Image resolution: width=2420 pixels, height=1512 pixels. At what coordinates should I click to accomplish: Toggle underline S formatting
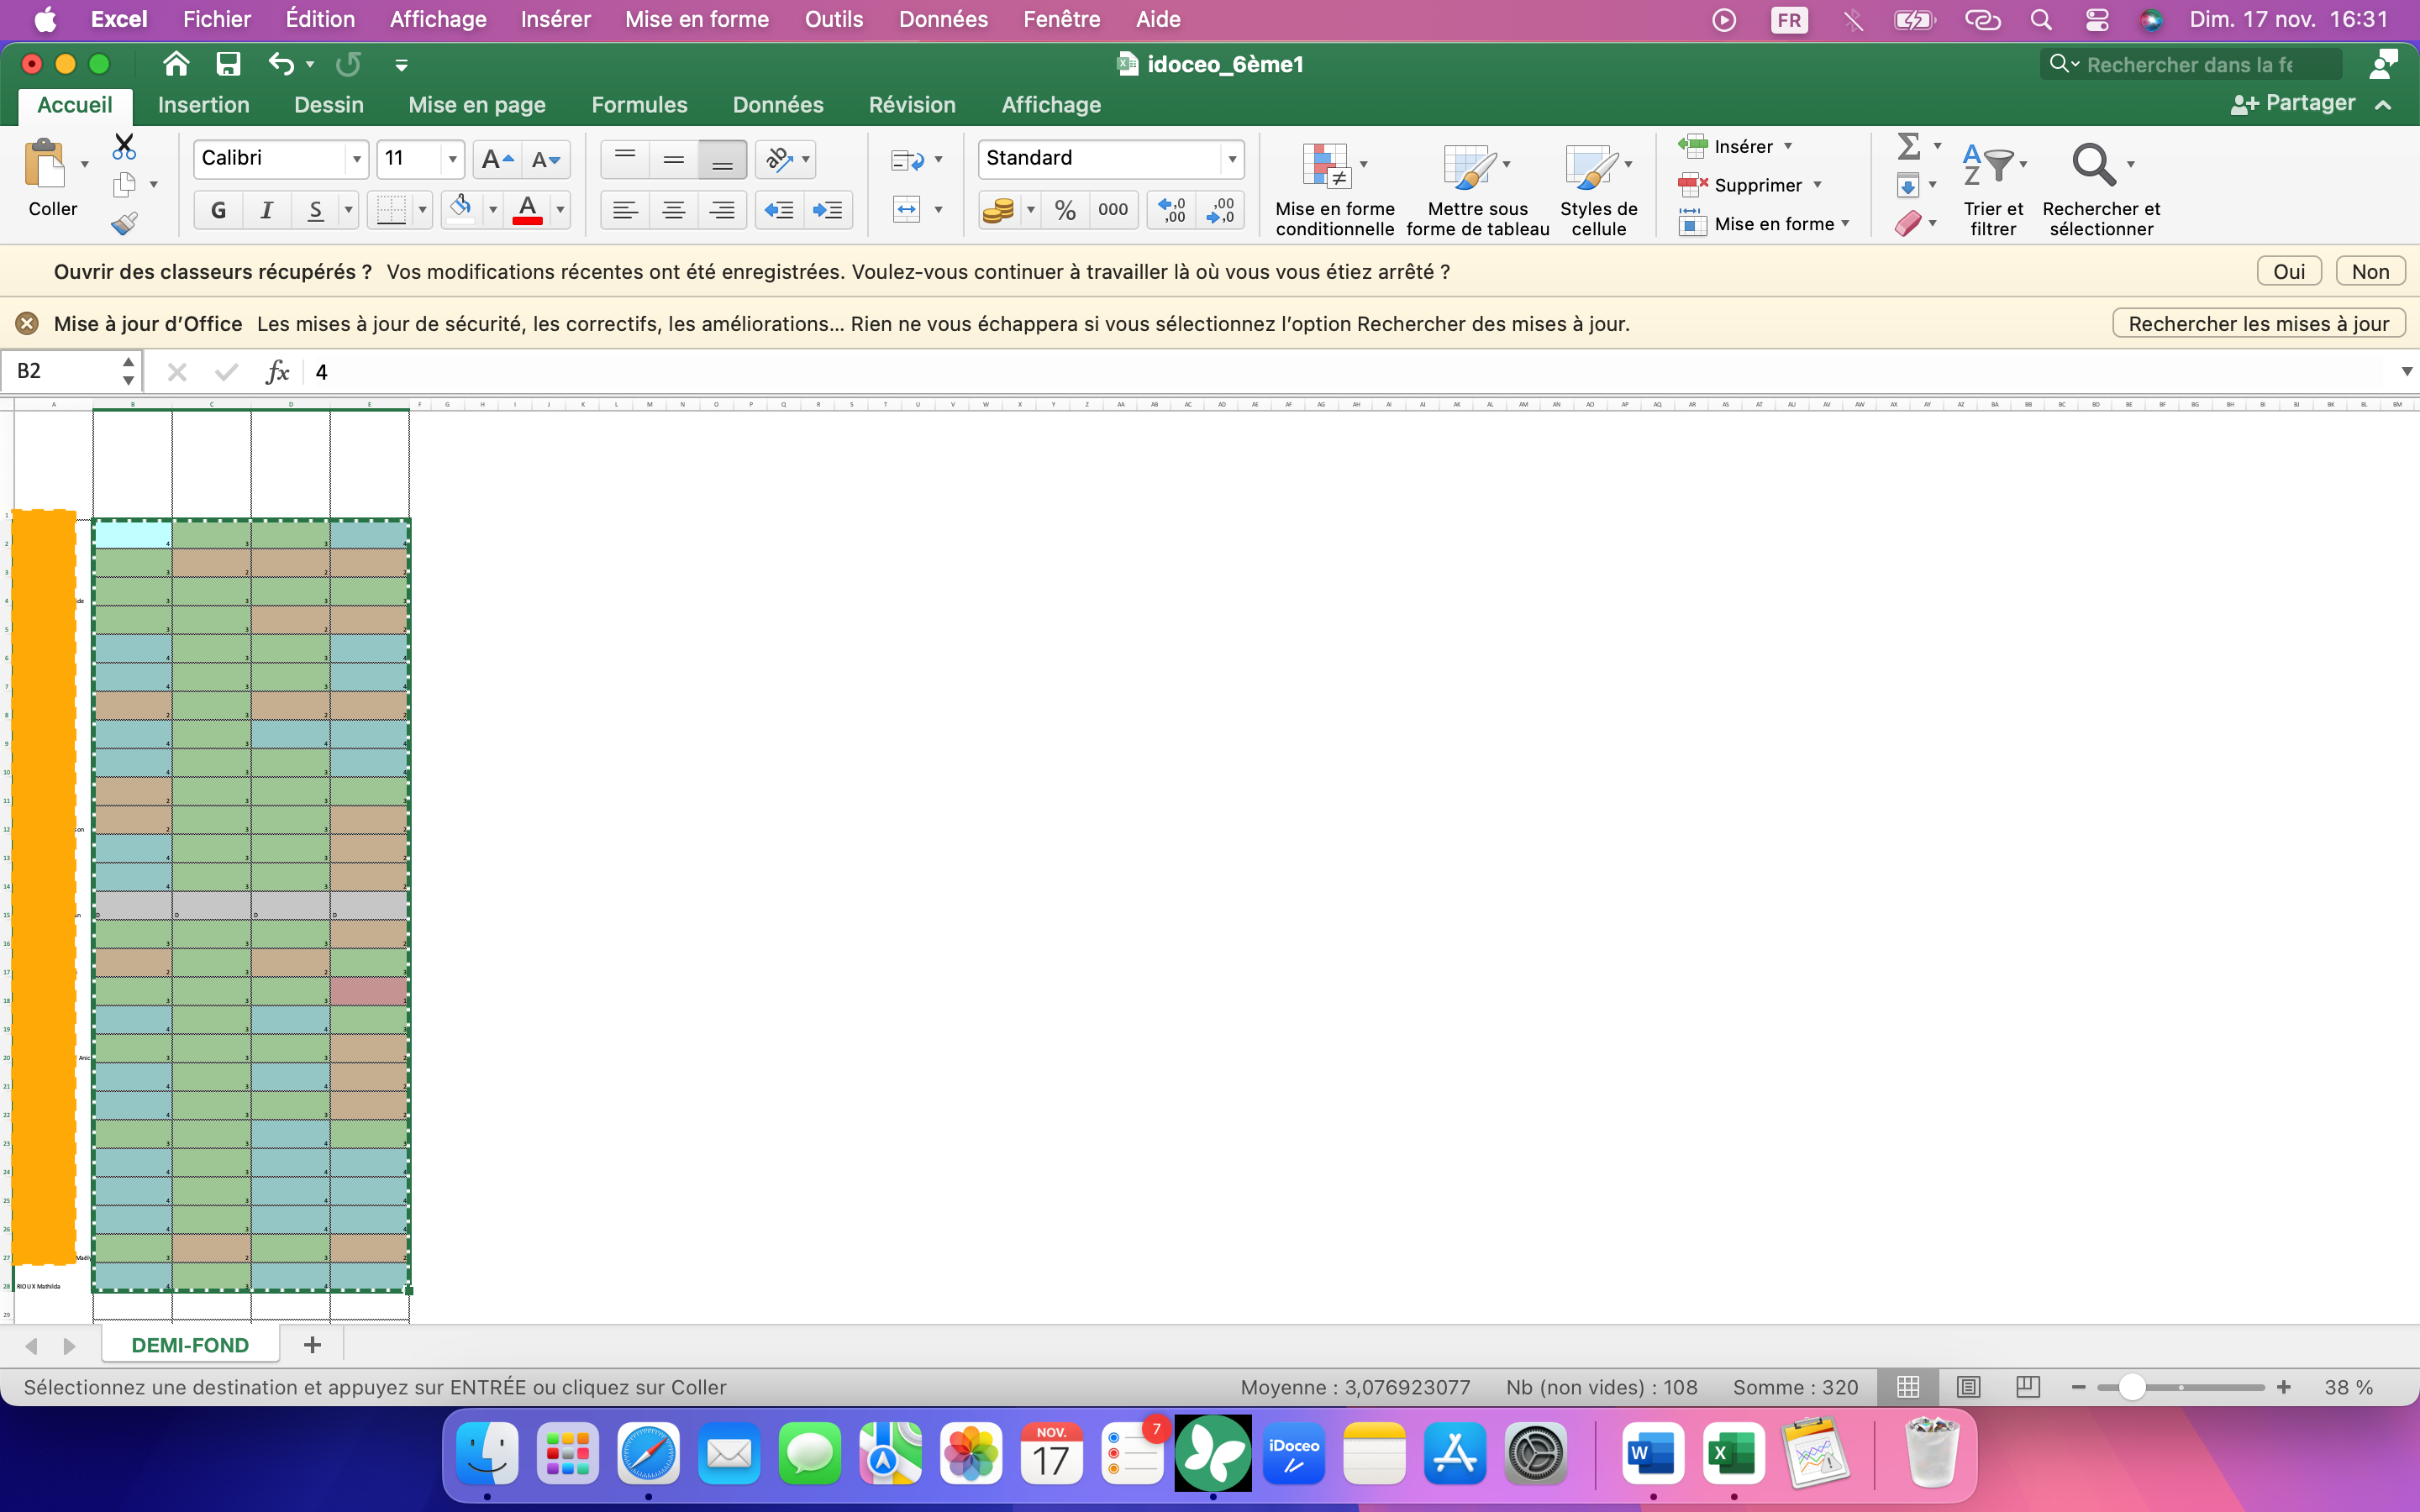[315, 210]
